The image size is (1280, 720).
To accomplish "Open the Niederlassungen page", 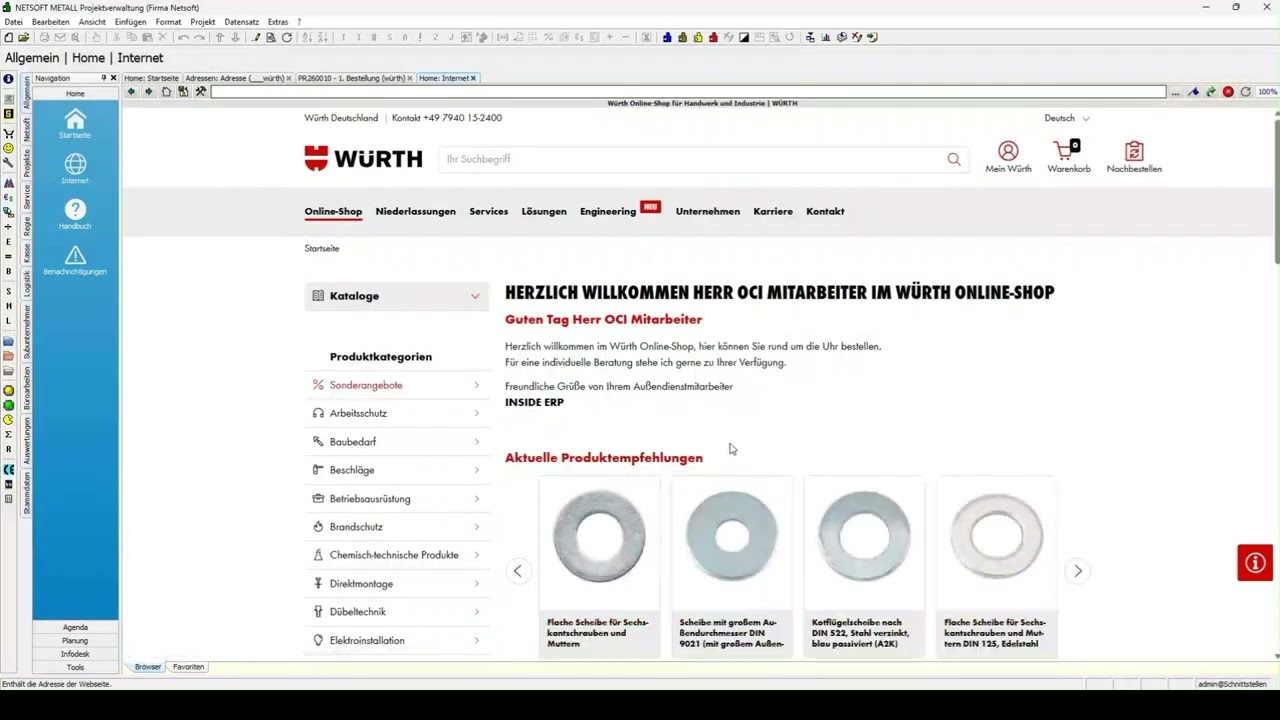I will pyautogui.click(x=415, y=211).
